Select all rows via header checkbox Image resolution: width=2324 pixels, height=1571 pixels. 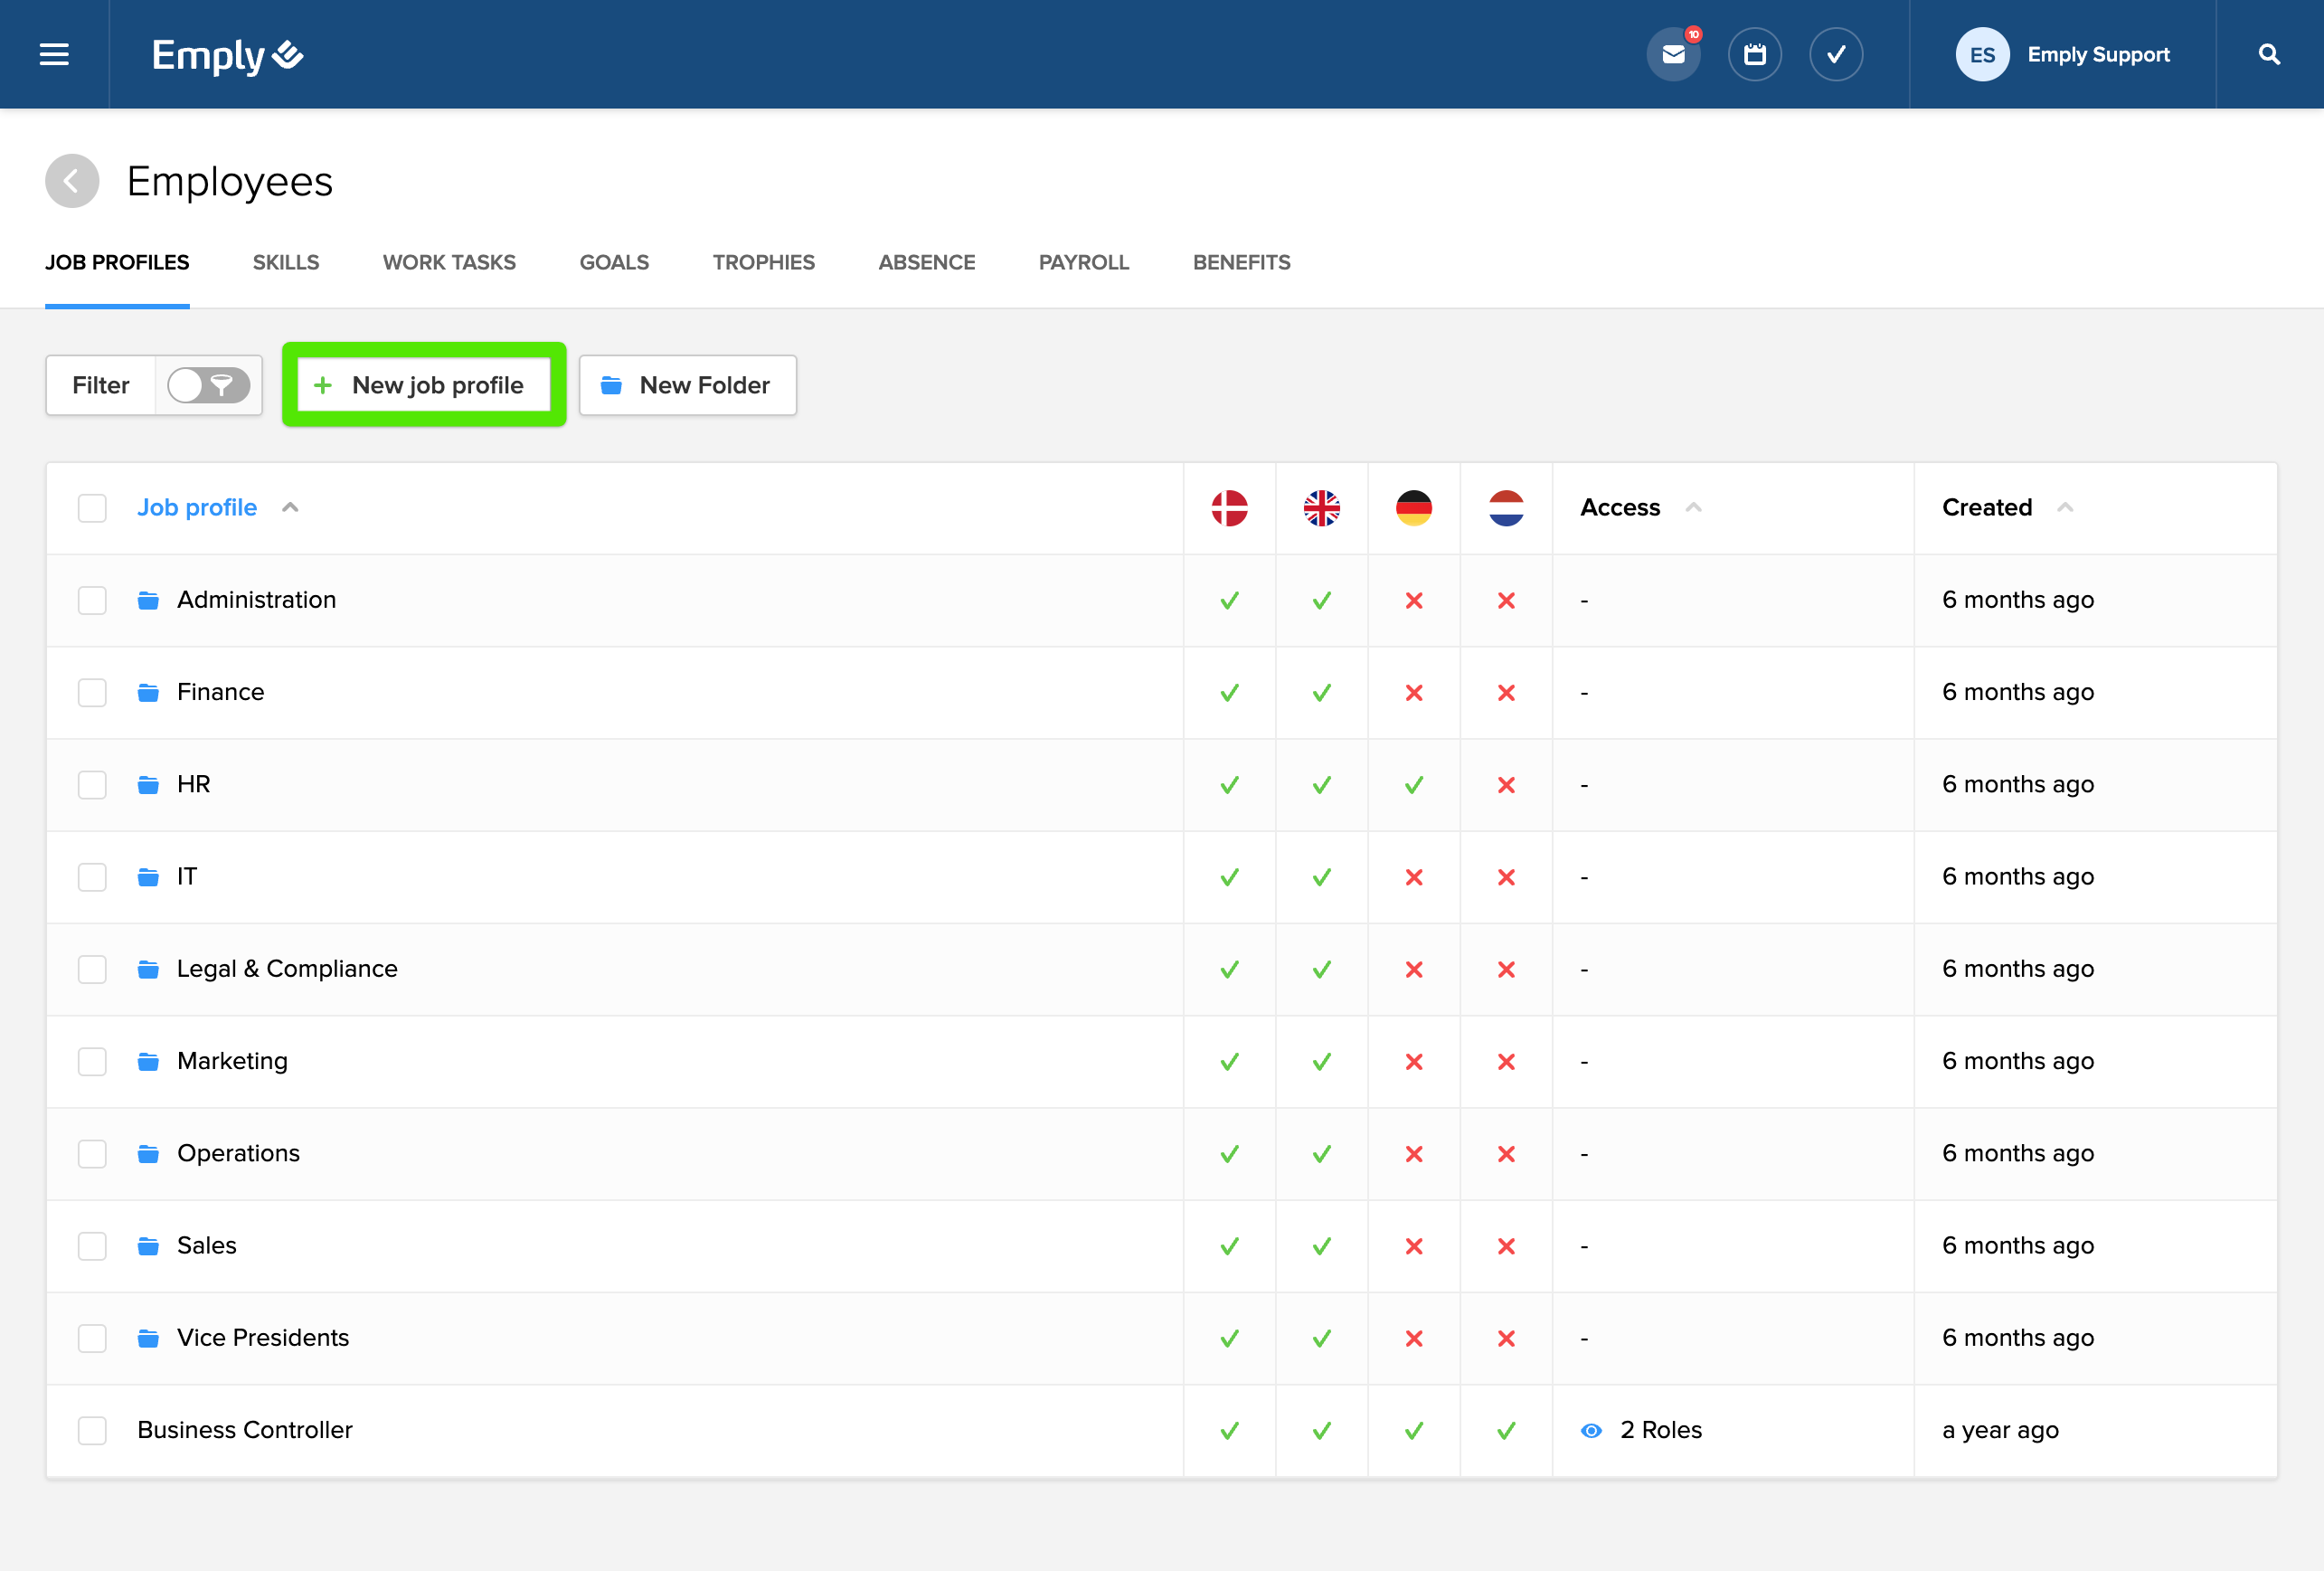pyautogui.click(x=92, y=508)
